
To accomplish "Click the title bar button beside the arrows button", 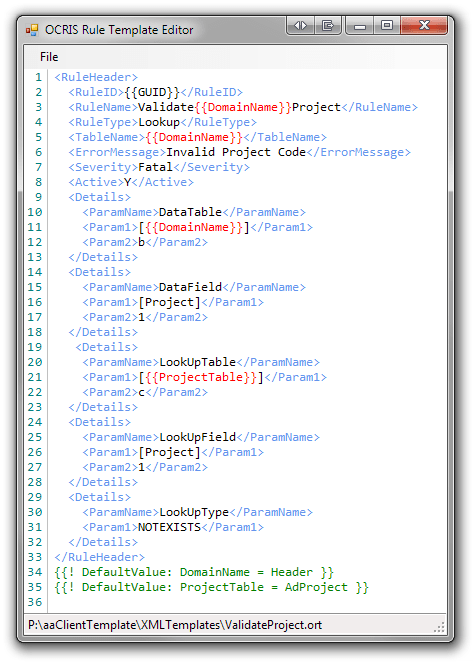I will coord(328,25).
